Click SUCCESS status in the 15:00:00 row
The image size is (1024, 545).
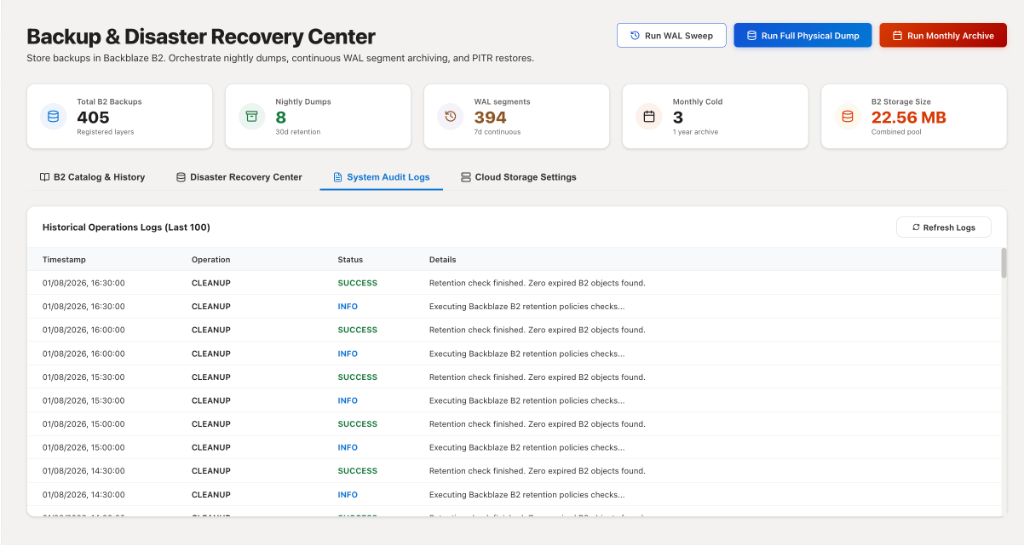coord(357,424)
